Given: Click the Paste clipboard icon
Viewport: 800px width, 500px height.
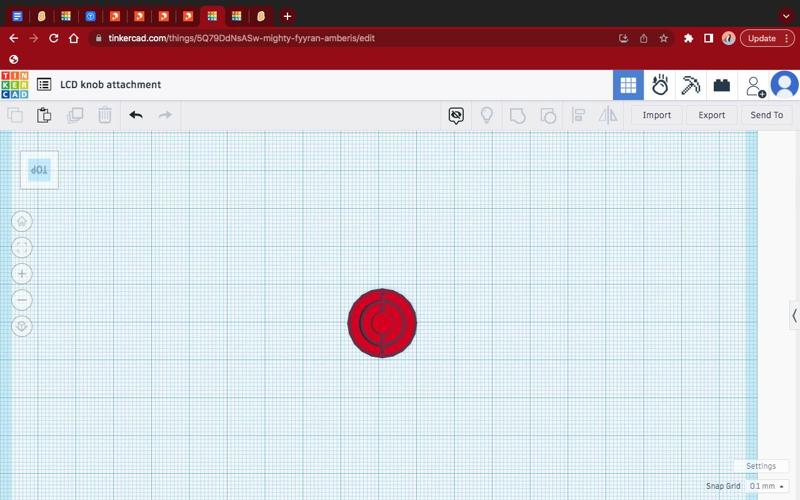Looking at the screenshot, I should point(44,115).
